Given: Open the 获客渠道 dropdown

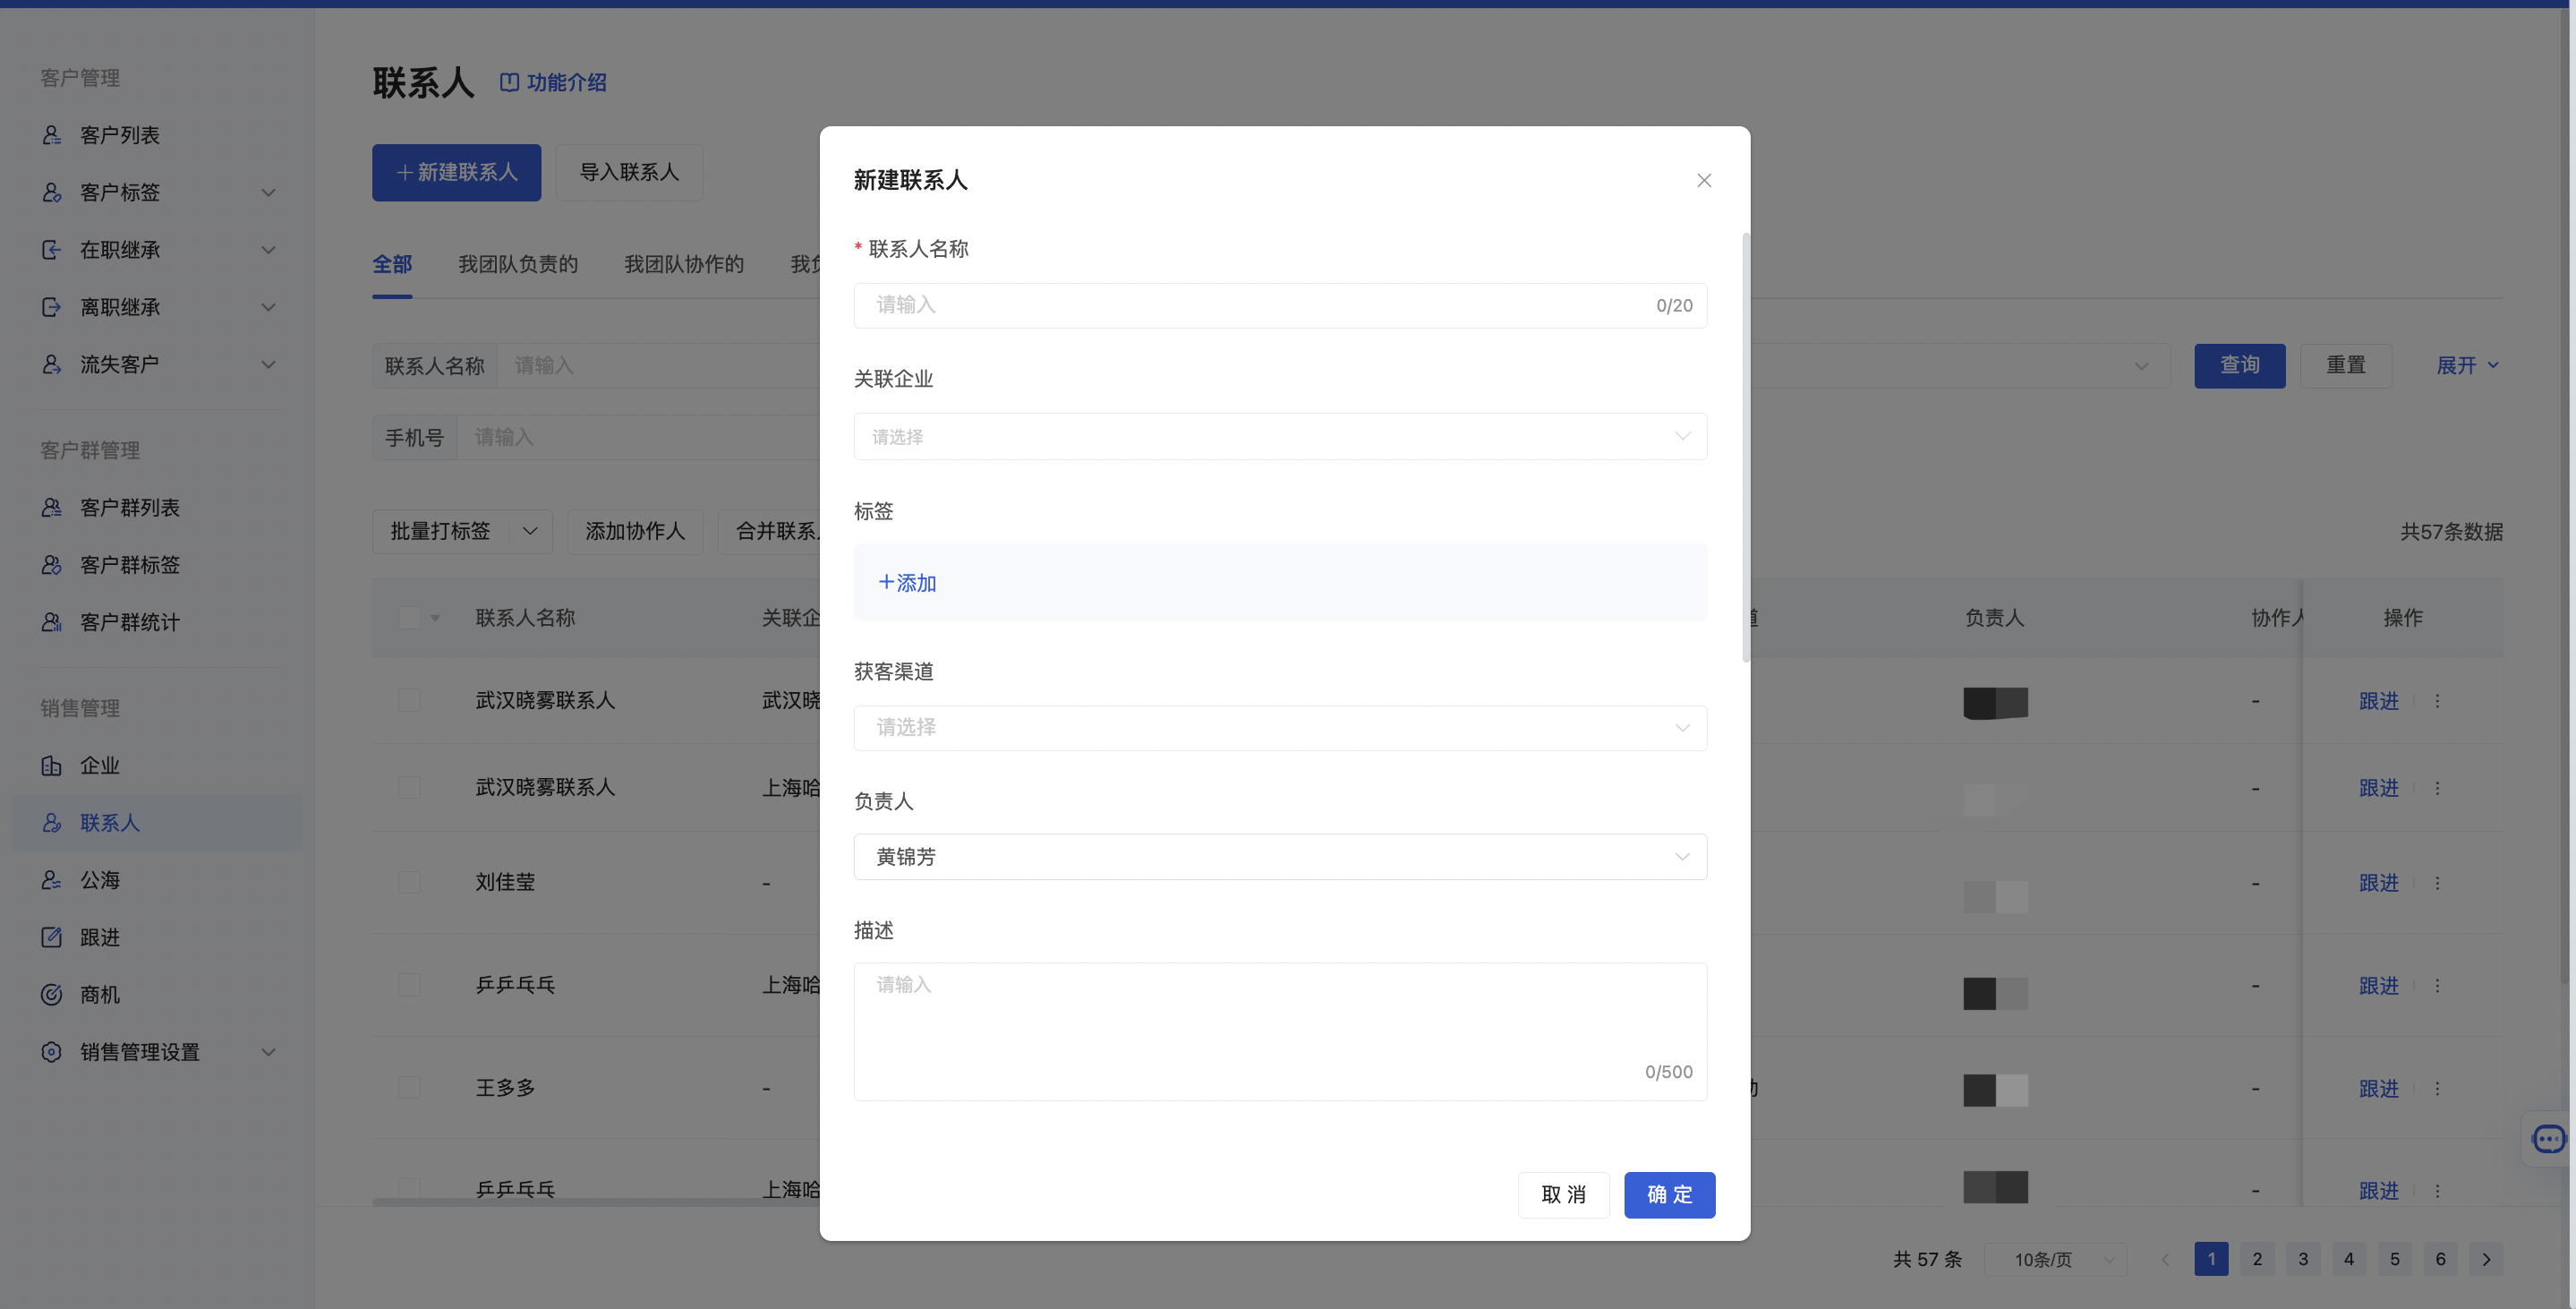Looking at the screenshot, I should [x=1280, y=728].
